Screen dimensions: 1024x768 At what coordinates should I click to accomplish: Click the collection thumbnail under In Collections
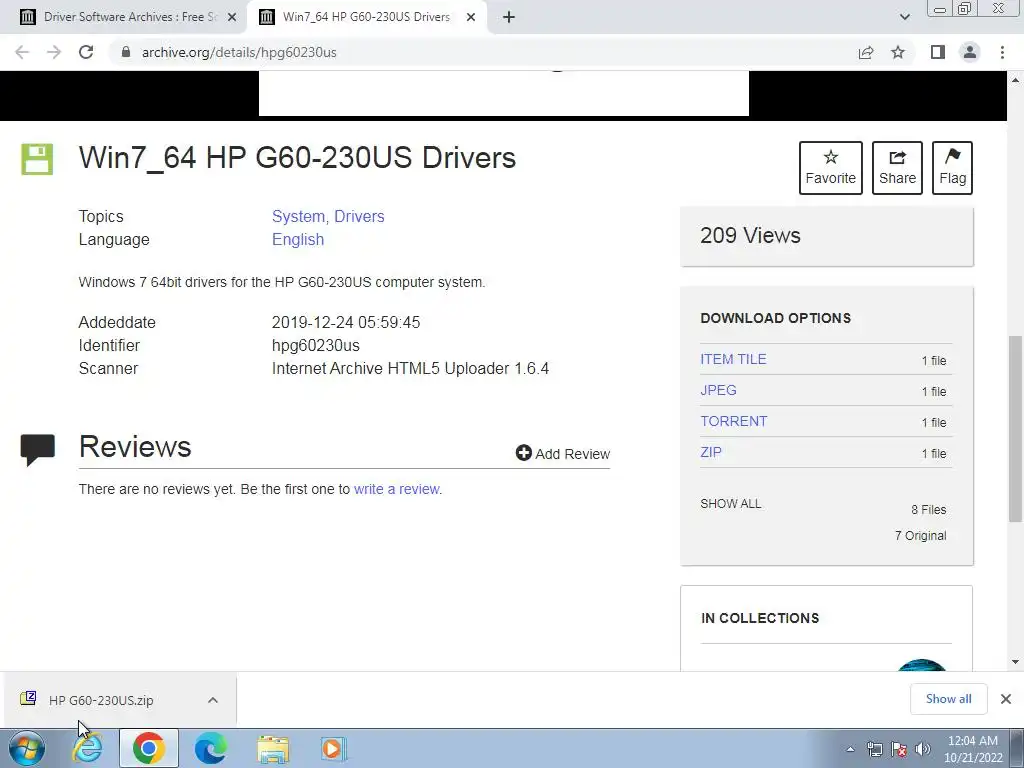(922, 665)
